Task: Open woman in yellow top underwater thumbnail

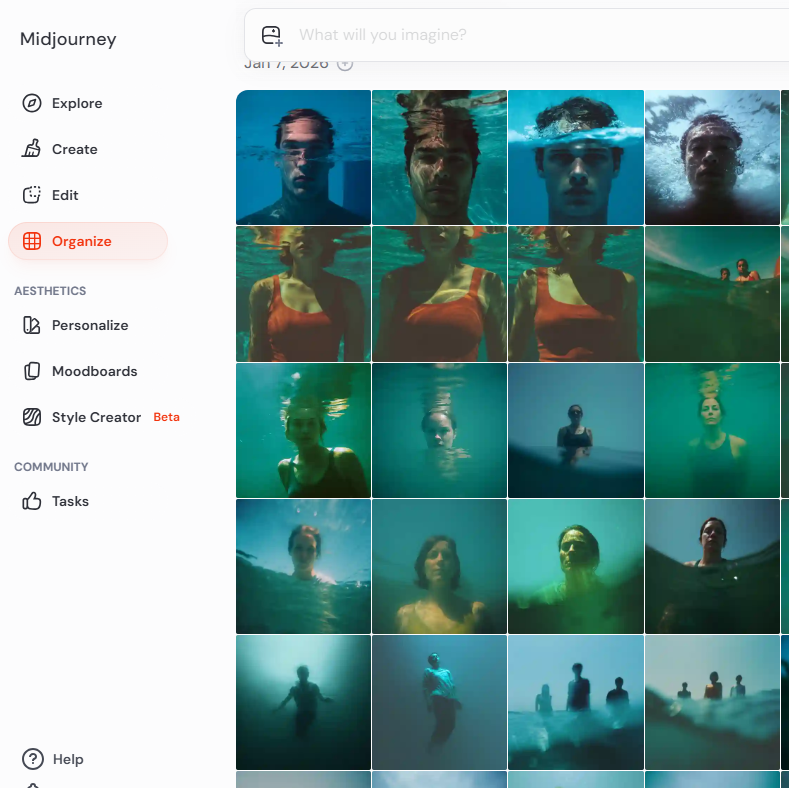Action: pyautogui.click(x=439, y=566)
